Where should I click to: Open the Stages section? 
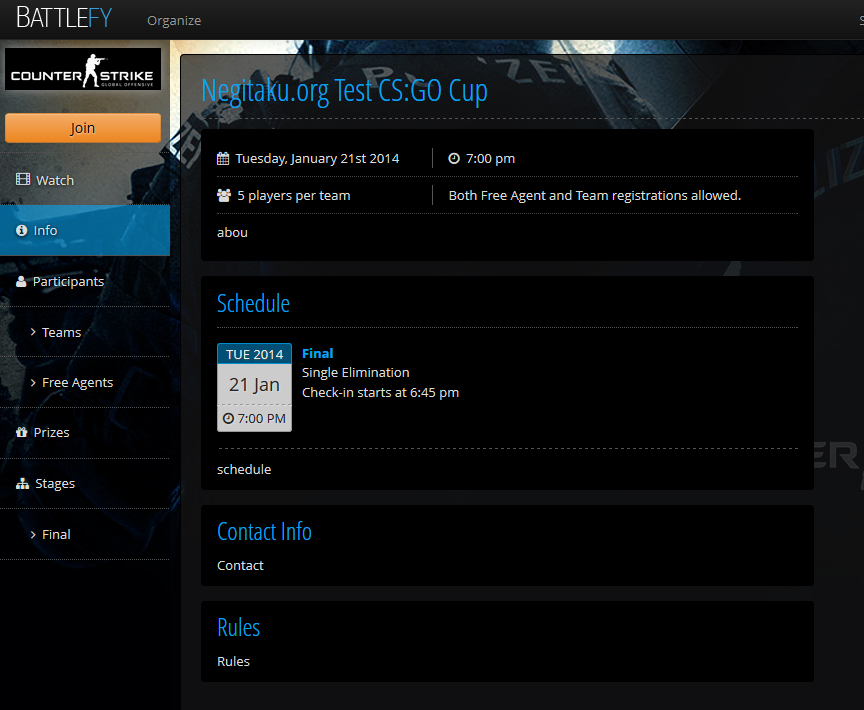(x=85, y=483)
